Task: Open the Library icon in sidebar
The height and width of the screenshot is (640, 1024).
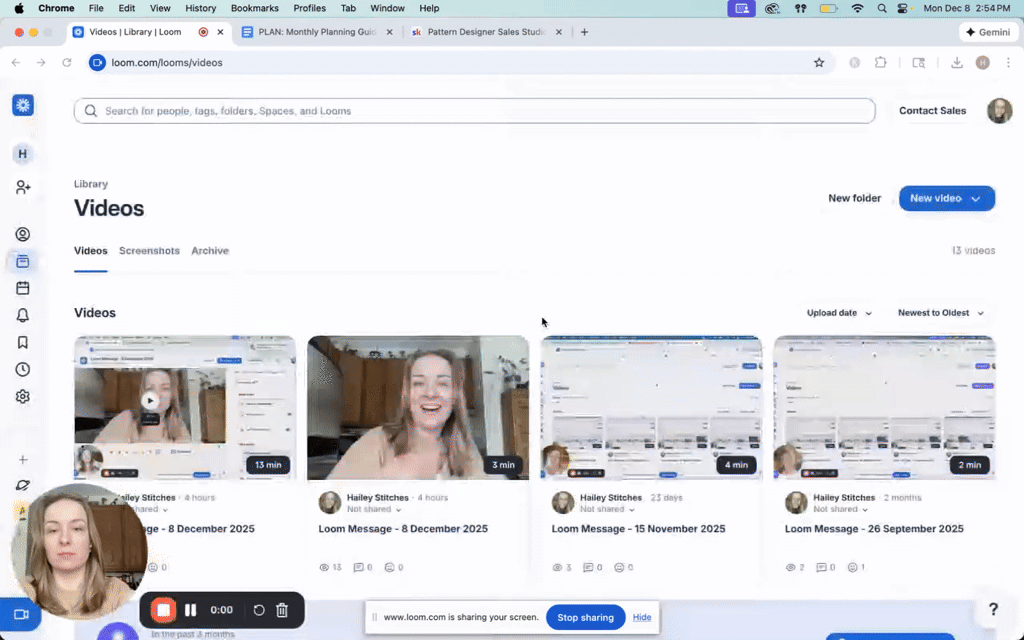Action: [x=23, y=261]
